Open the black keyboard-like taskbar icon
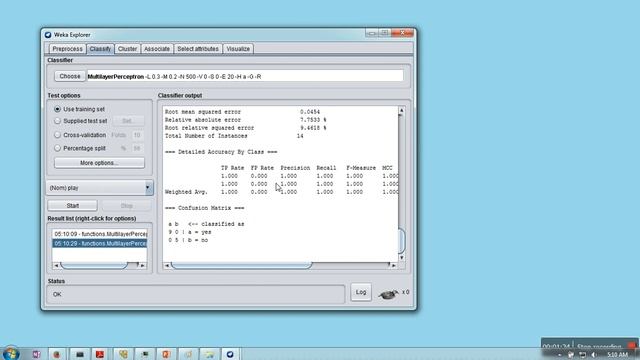640x360 pixels. click(x=80, y=354)
